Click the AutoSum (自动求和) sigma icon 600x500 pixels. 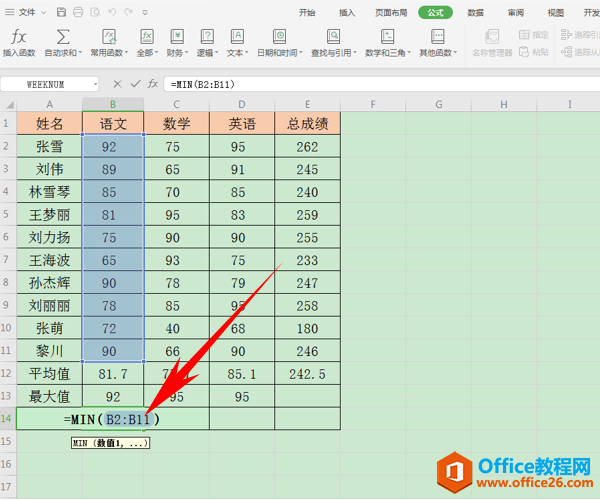pos(63,37)
